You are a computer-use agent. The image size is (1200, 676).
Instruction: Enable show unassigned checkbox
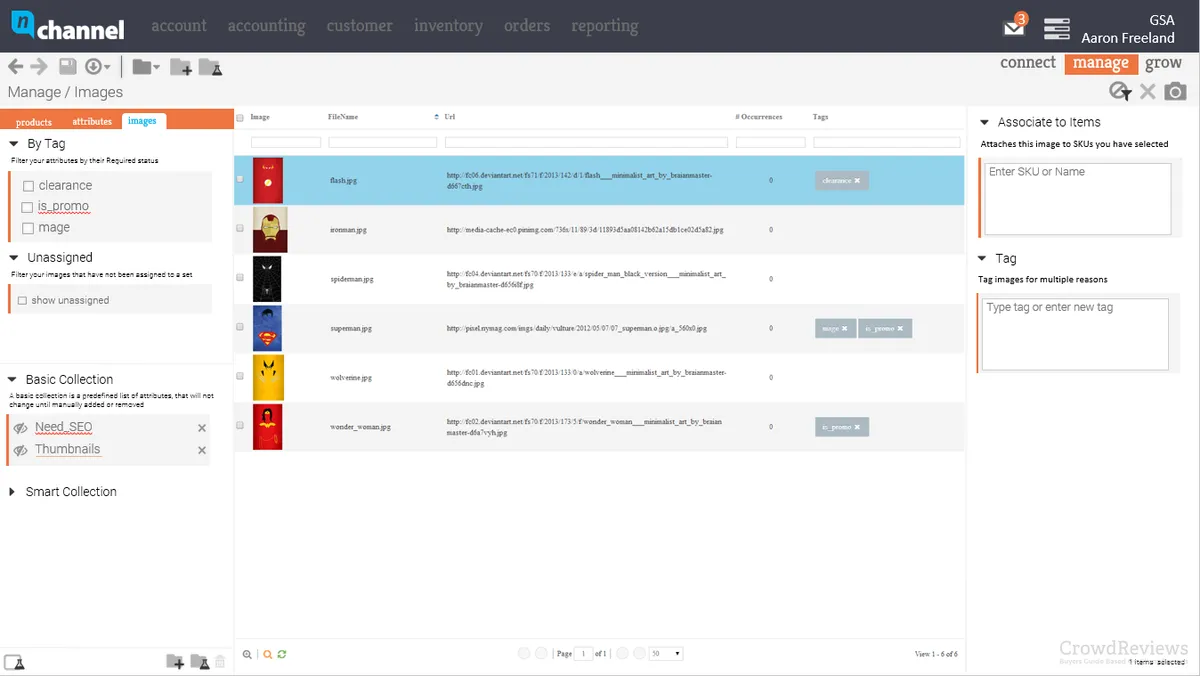tap(23, 300)
